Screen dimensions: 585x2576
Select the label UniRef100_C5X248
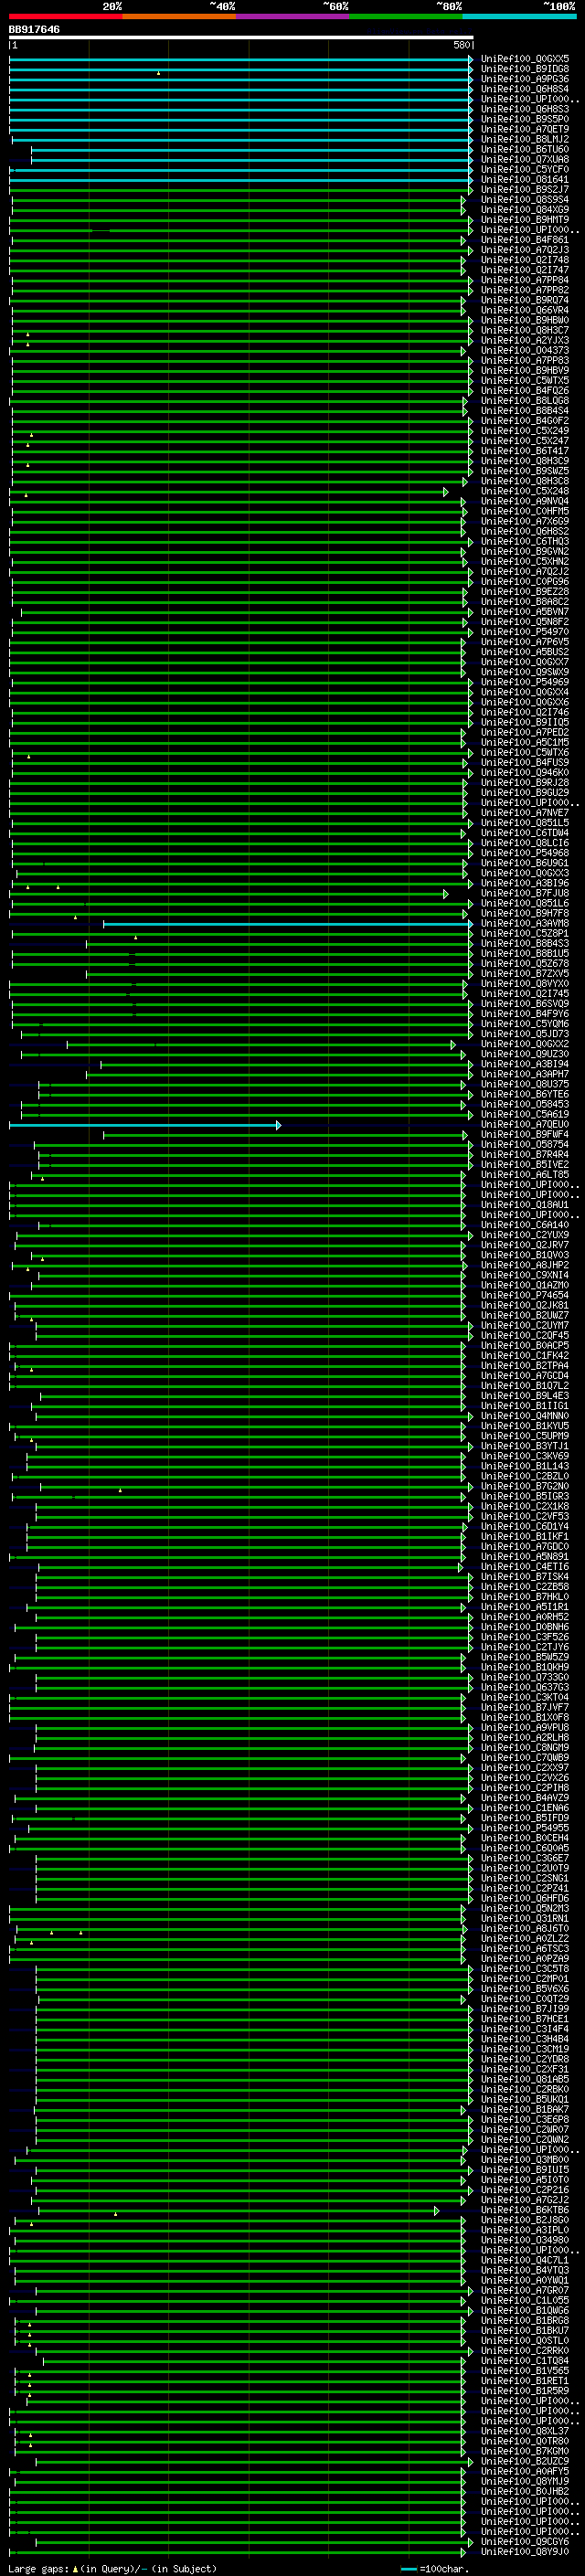524,492
